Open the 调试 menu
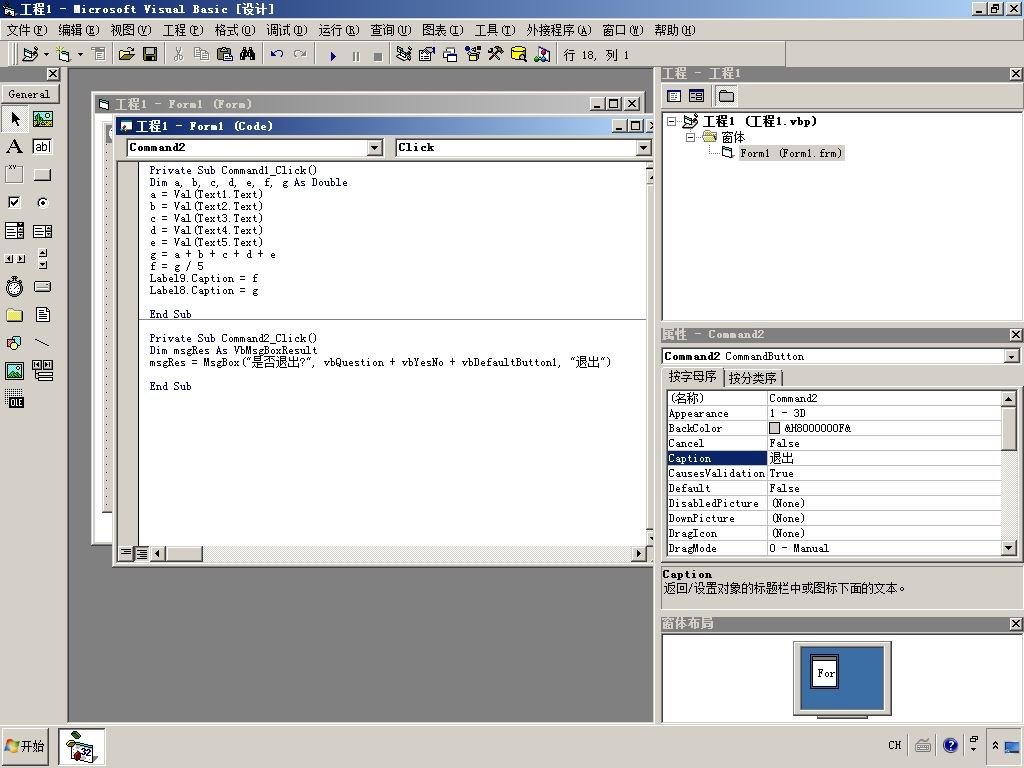1024x768 pixels. (x=287, y=30)
